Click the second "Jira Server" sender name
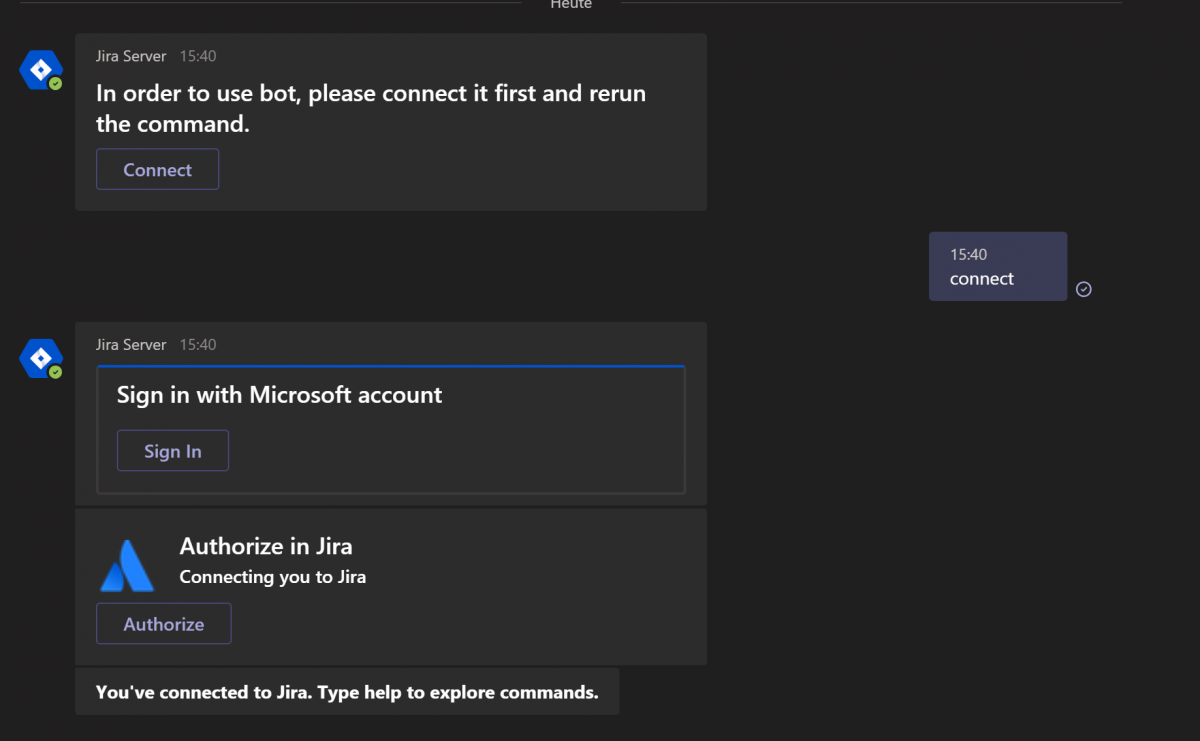Image resolution: width=1200 pixels, height=741 pixels. tap(131, 344)
